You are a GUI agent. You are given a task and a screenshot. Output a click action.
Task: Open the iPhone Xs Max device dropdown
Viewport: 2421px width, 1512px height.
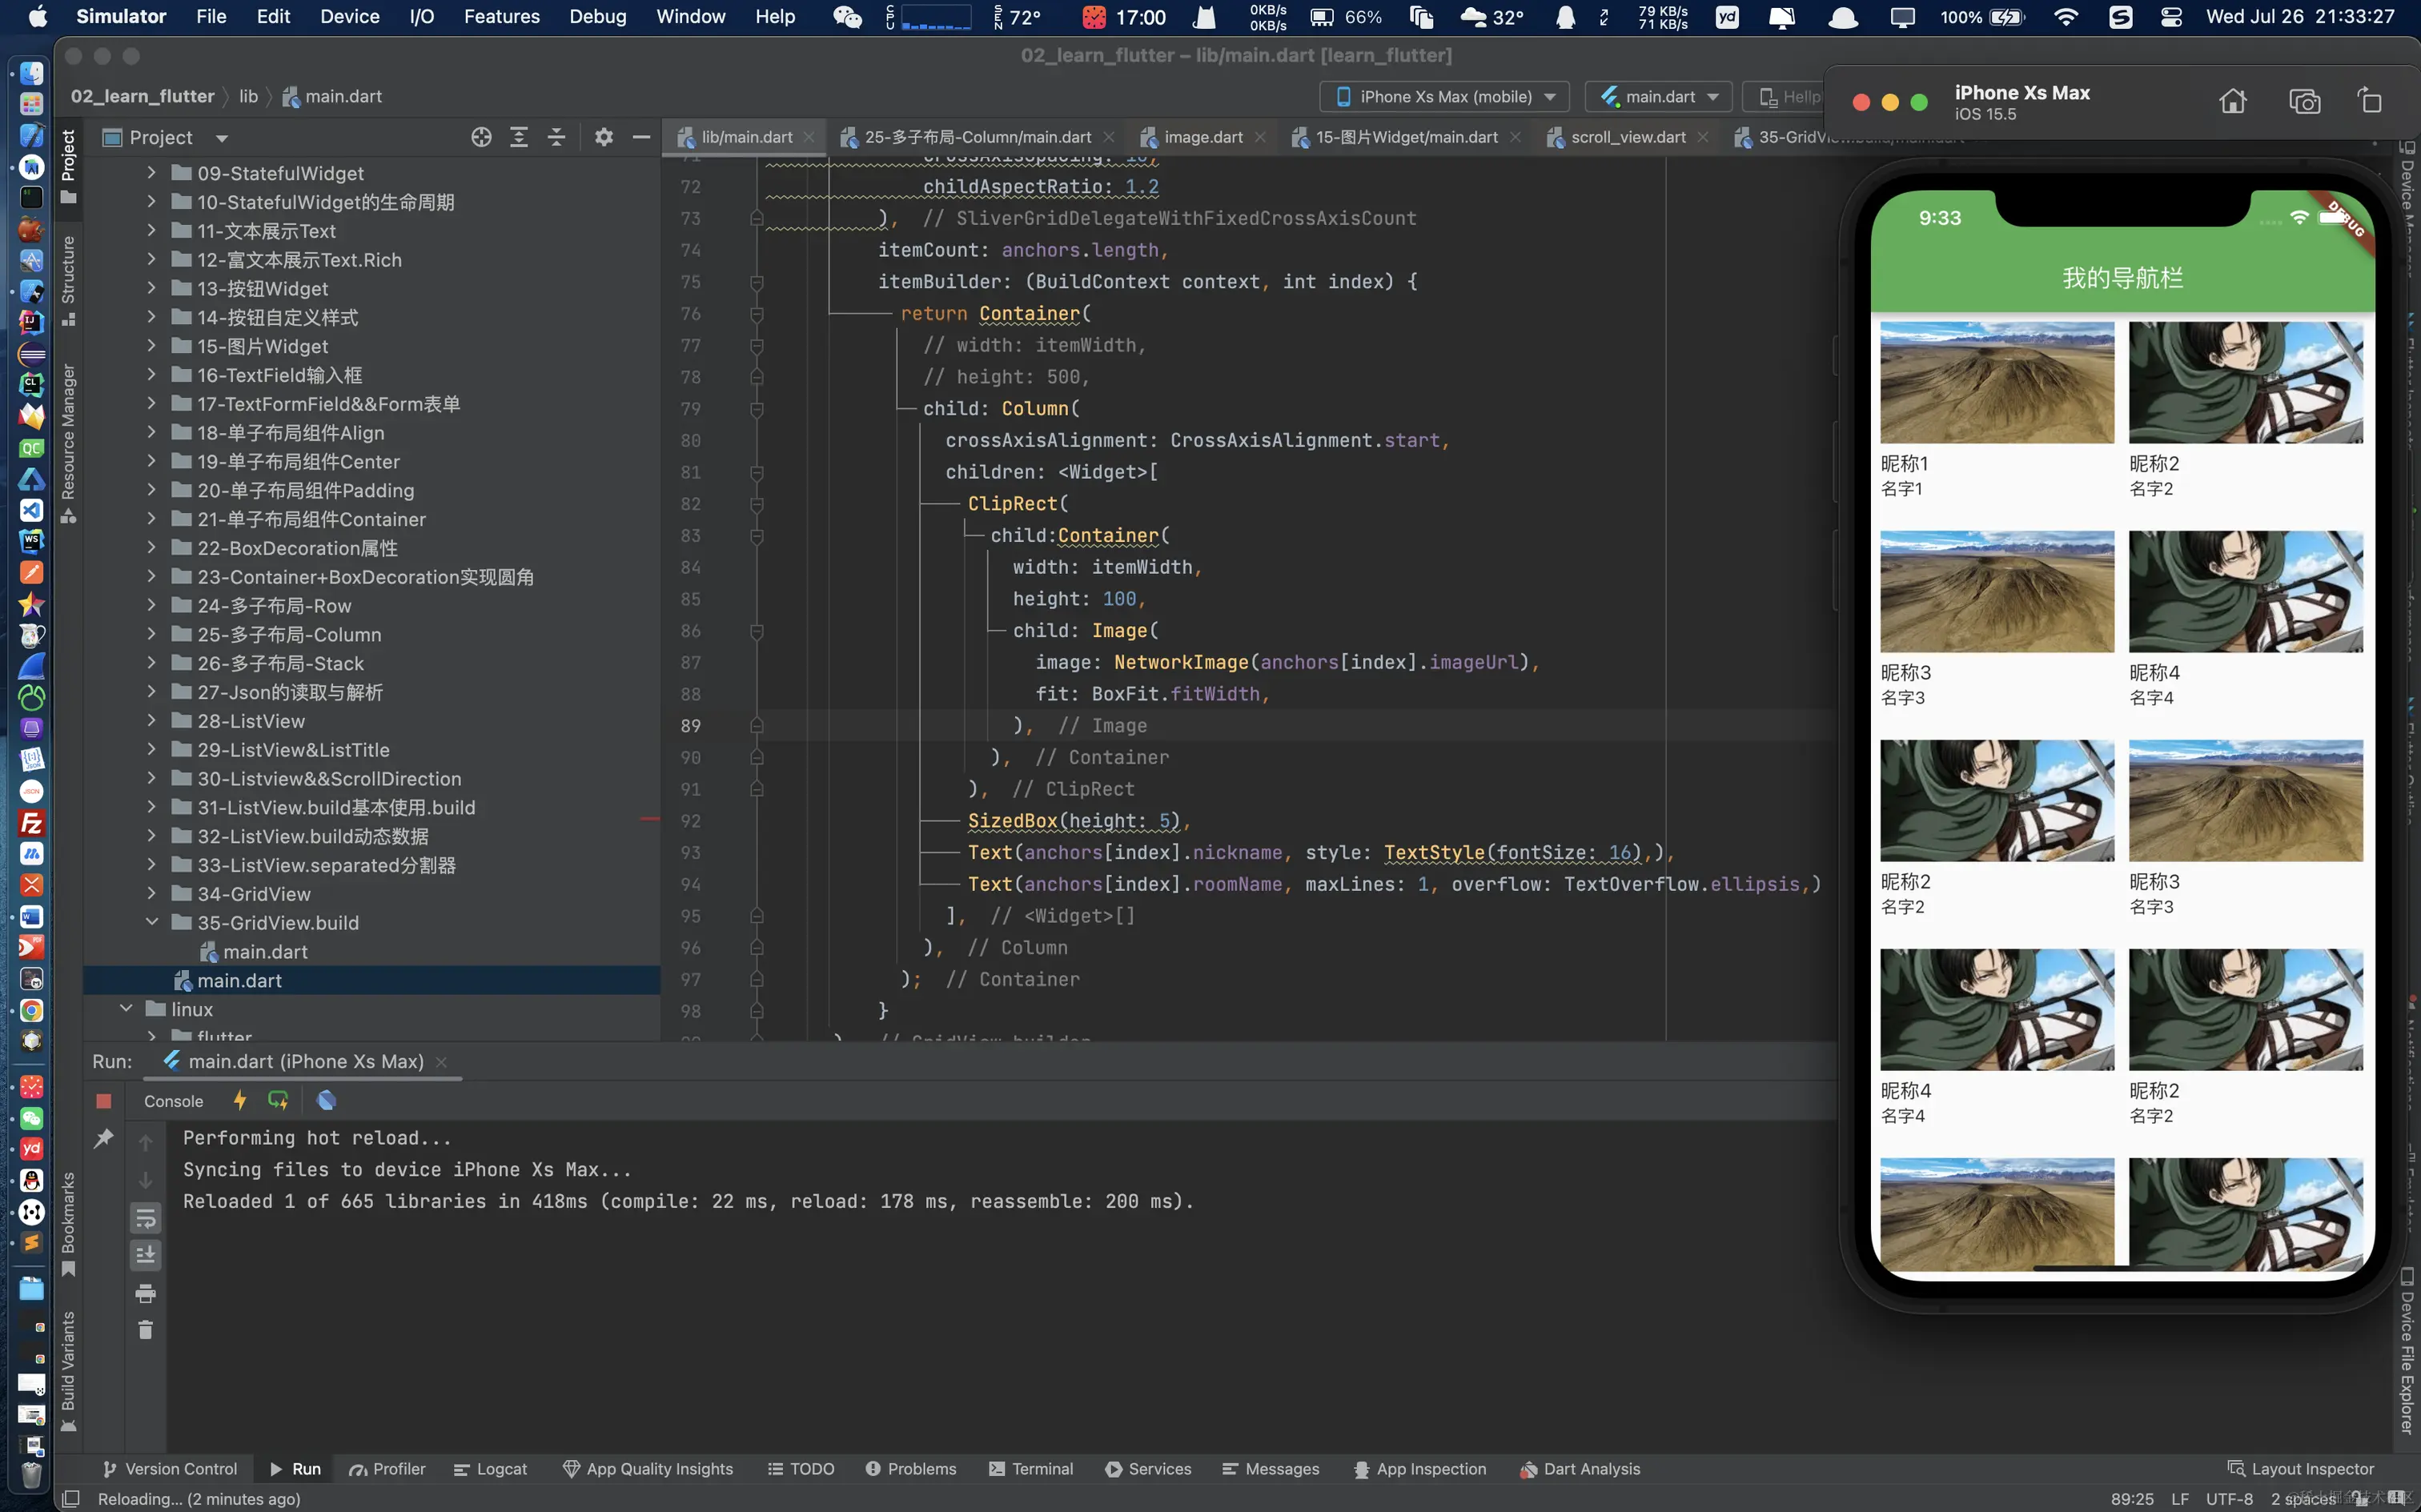1444,97
